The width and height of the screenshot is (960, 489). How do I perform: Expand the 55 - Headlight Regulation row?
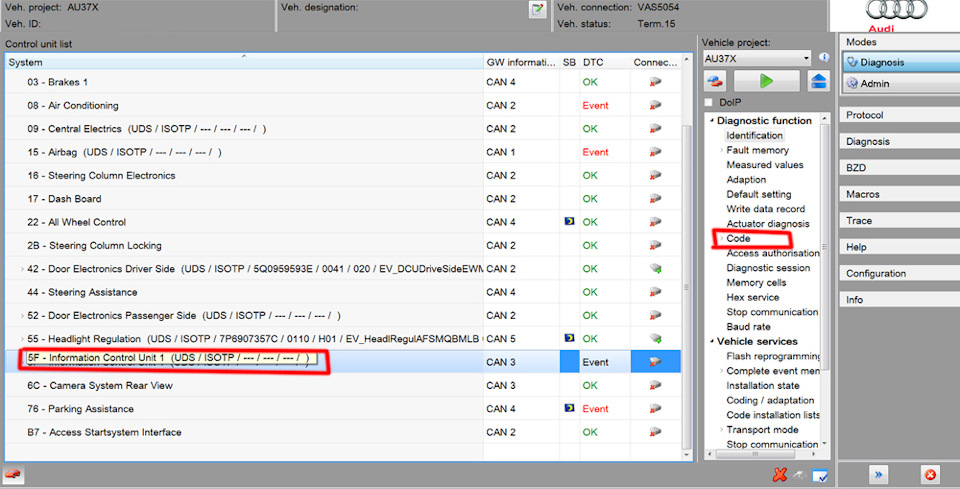coord(23,339)
